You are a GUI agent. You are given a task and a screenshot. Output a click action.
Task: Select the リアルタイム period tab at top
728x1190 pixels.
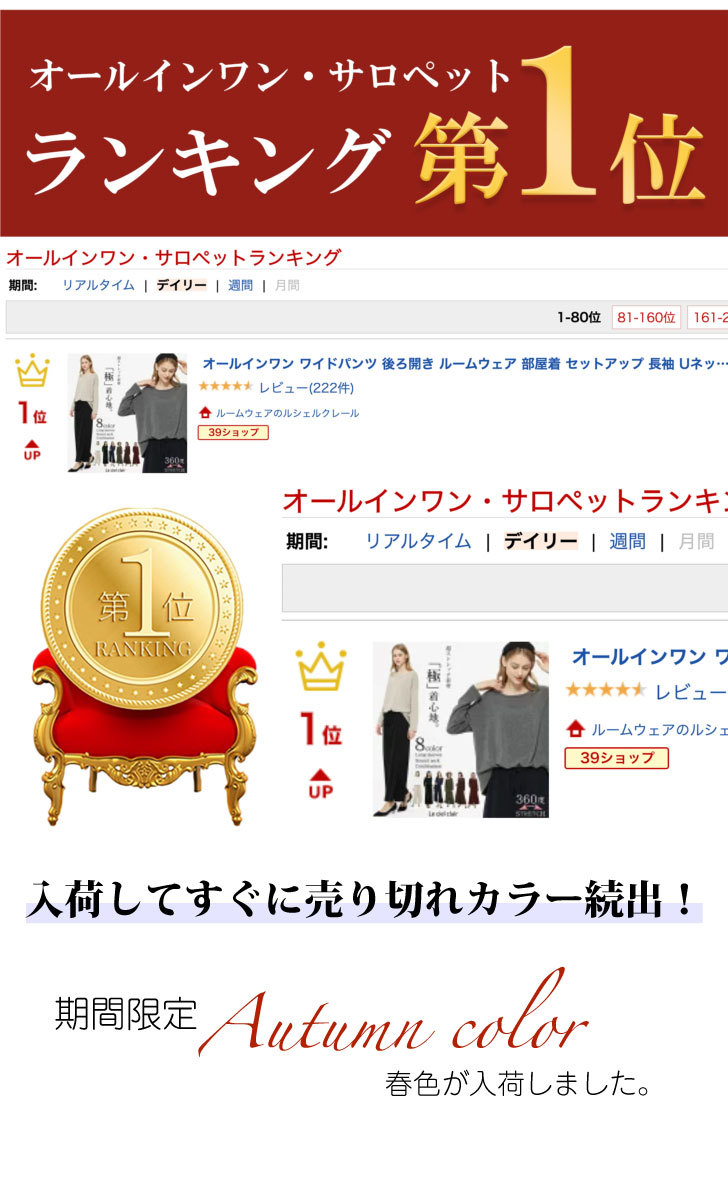(x=98, y=285)
